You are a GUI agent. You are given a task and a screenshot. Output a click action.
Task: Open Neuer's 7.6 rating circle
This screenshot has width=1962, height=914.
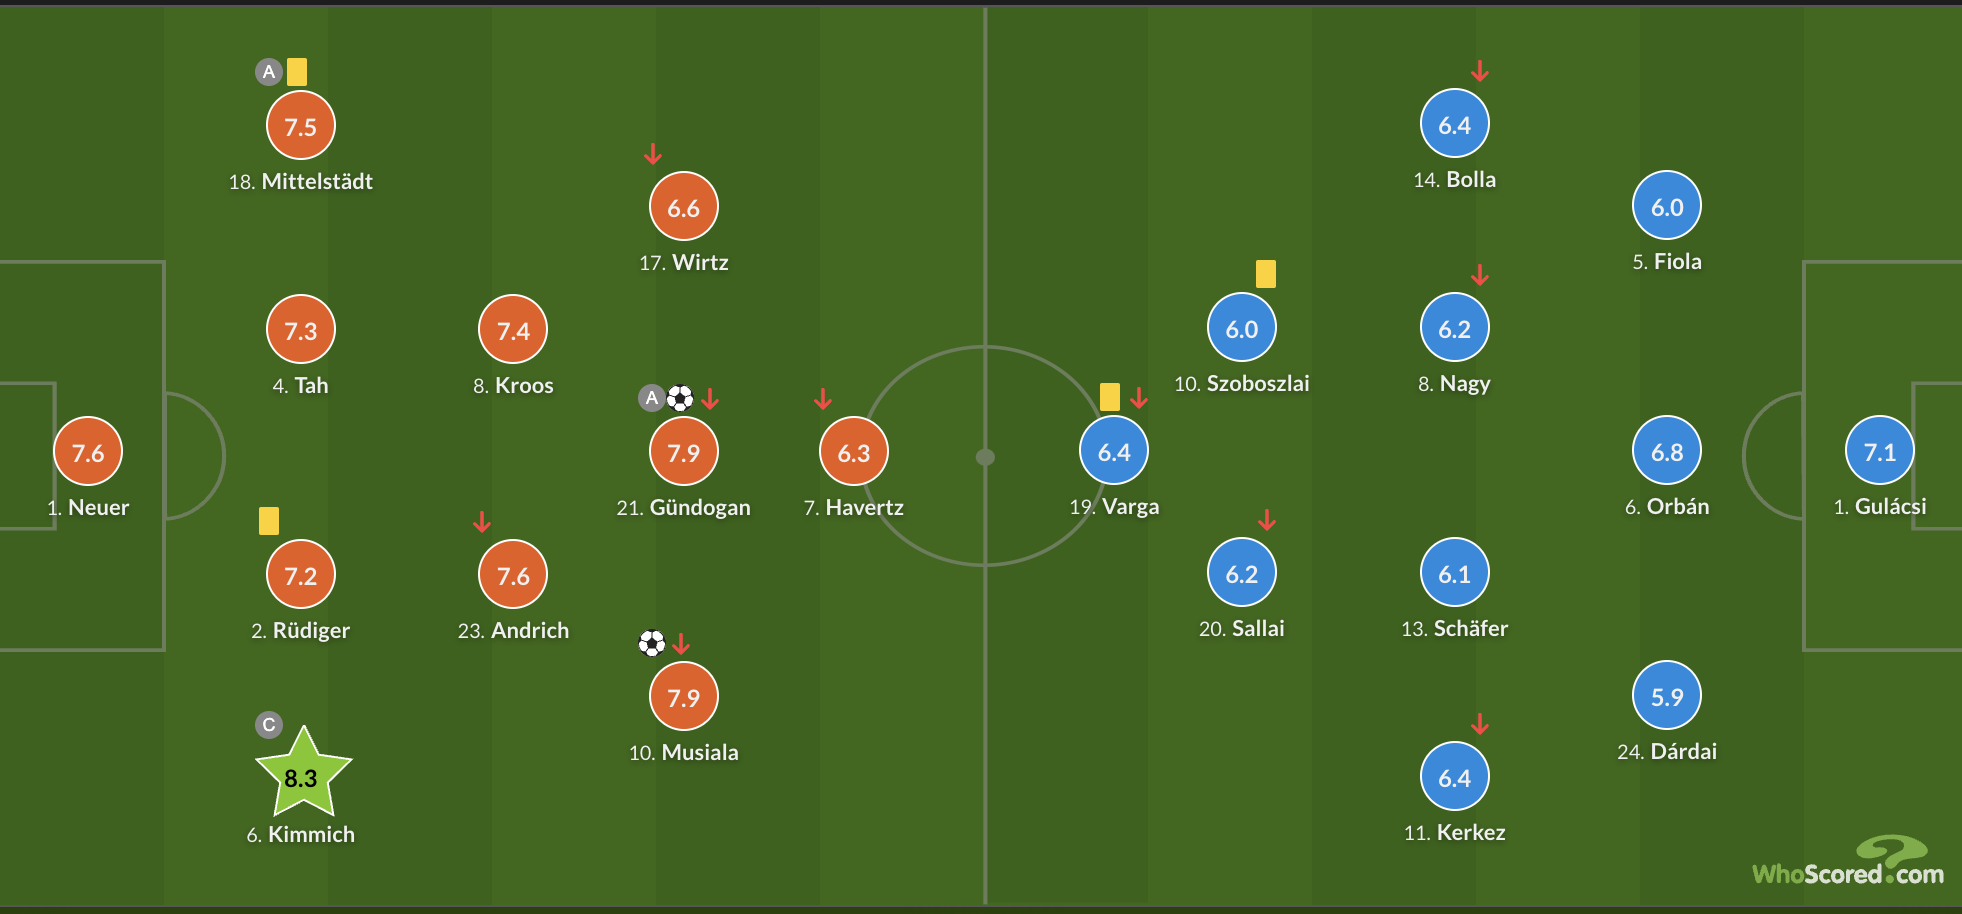tap(88, 452)
